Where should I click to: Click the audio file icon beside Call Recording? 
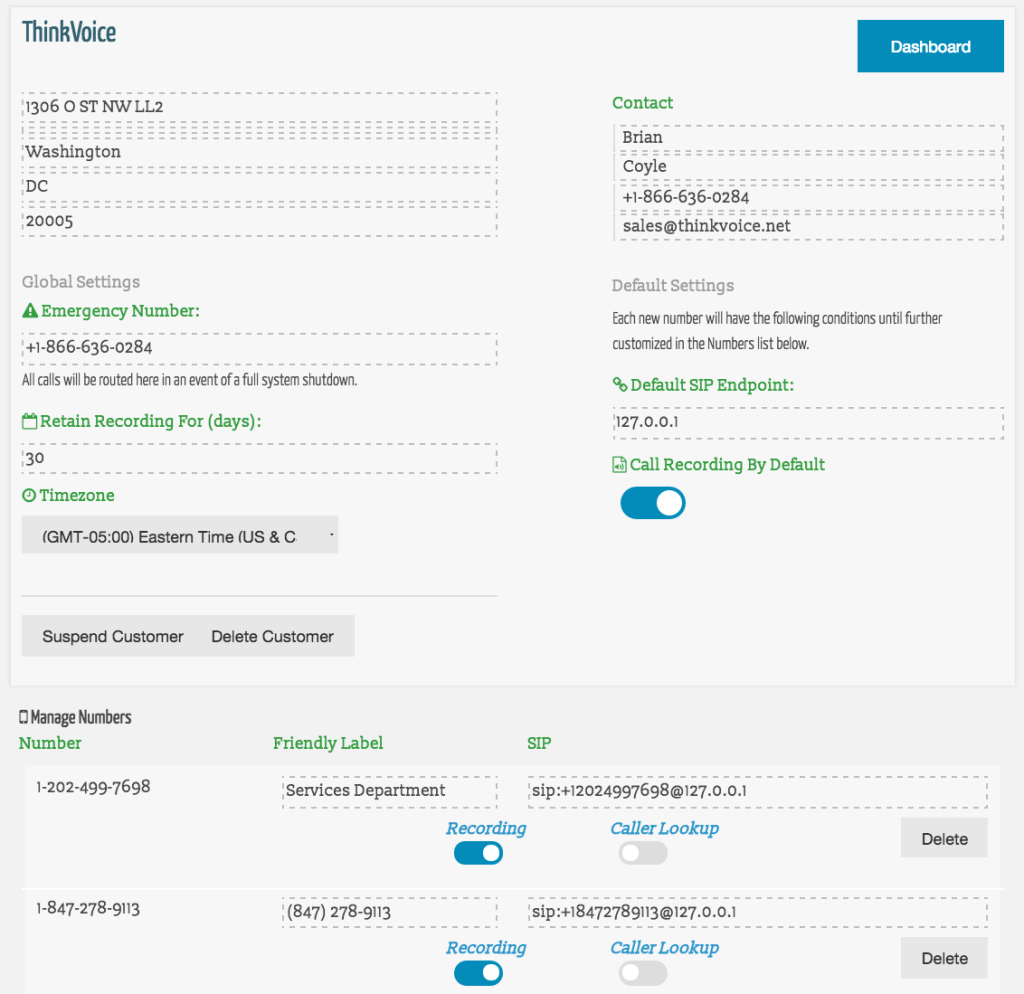pyautogui.click(x=619, y=464)
